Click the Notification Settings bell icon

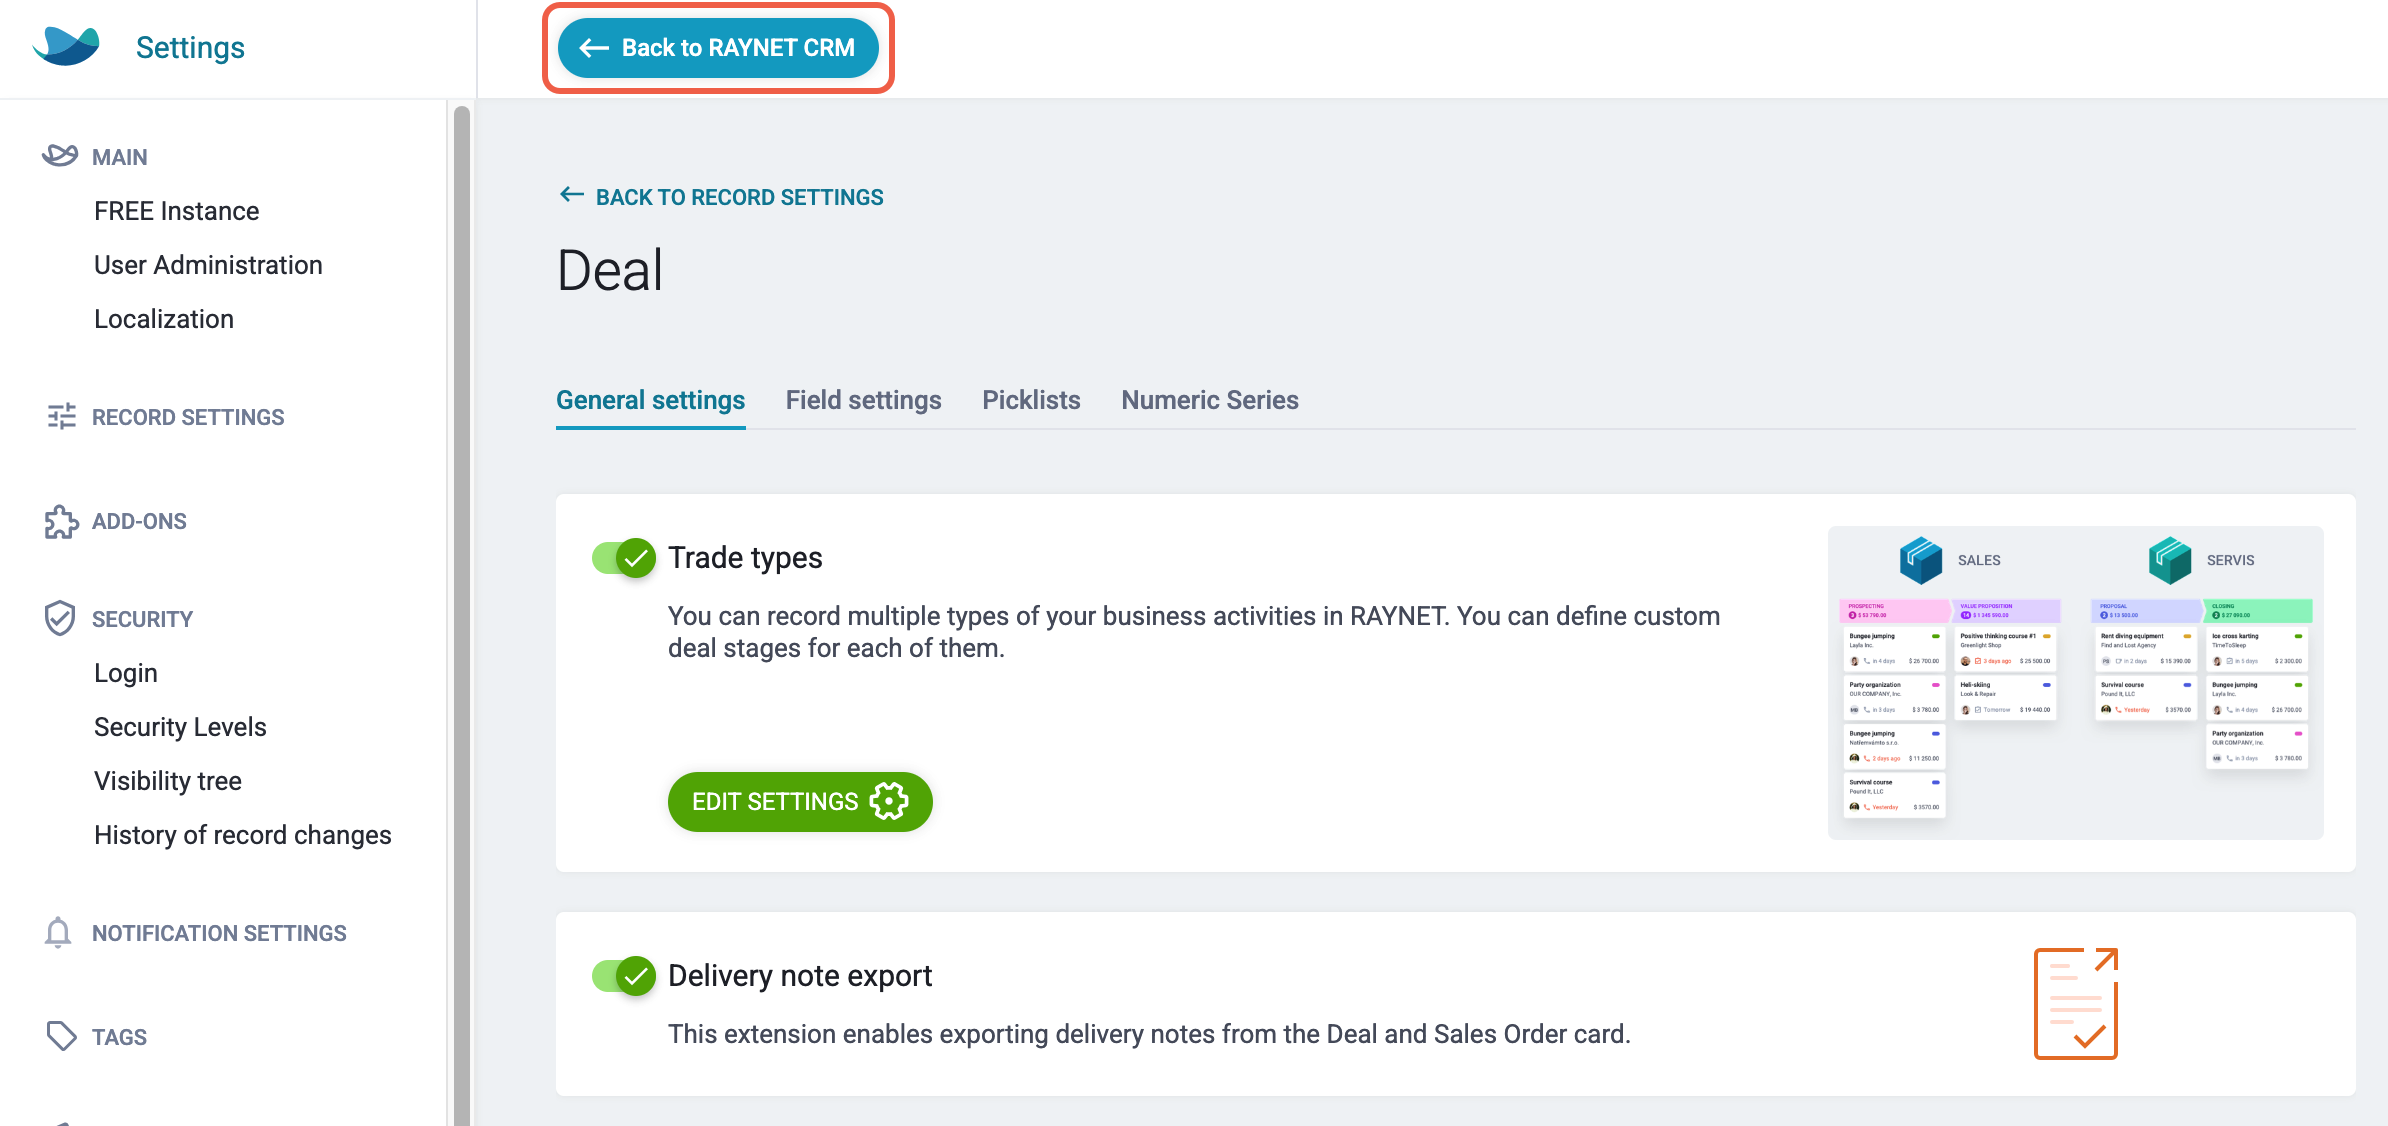coord(58,932)
